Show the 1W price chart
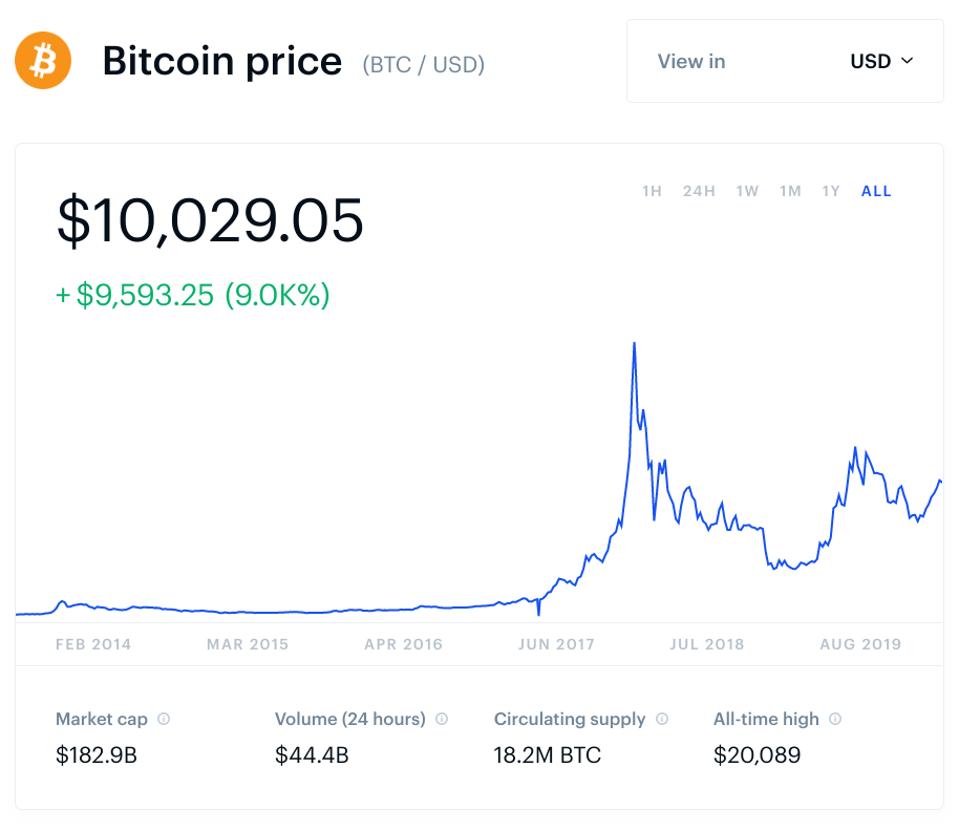This screenshot has width=959, height=831. tap(747, 191)
